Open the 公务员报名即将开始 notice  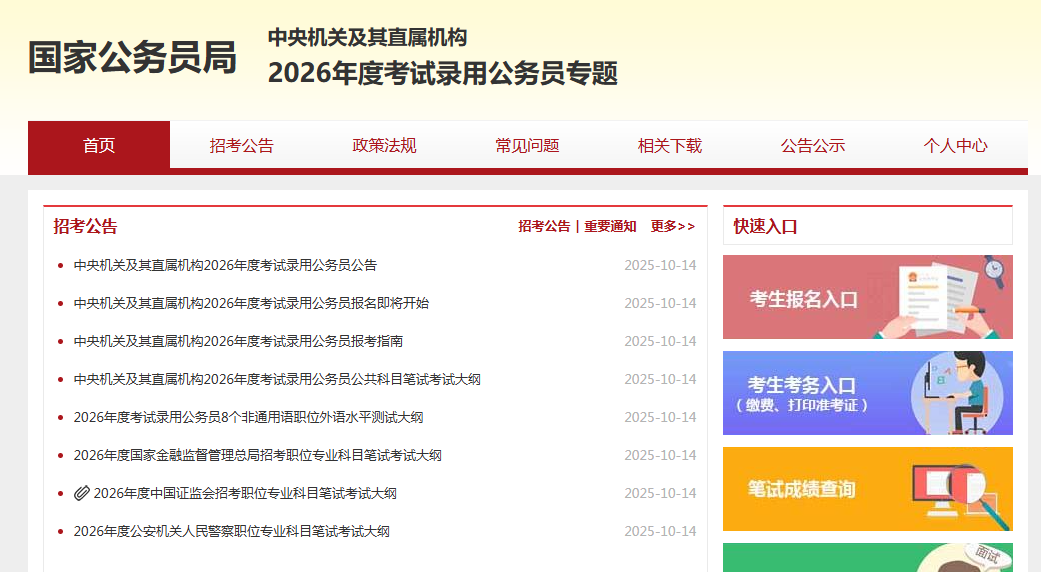tap(251, 303)
